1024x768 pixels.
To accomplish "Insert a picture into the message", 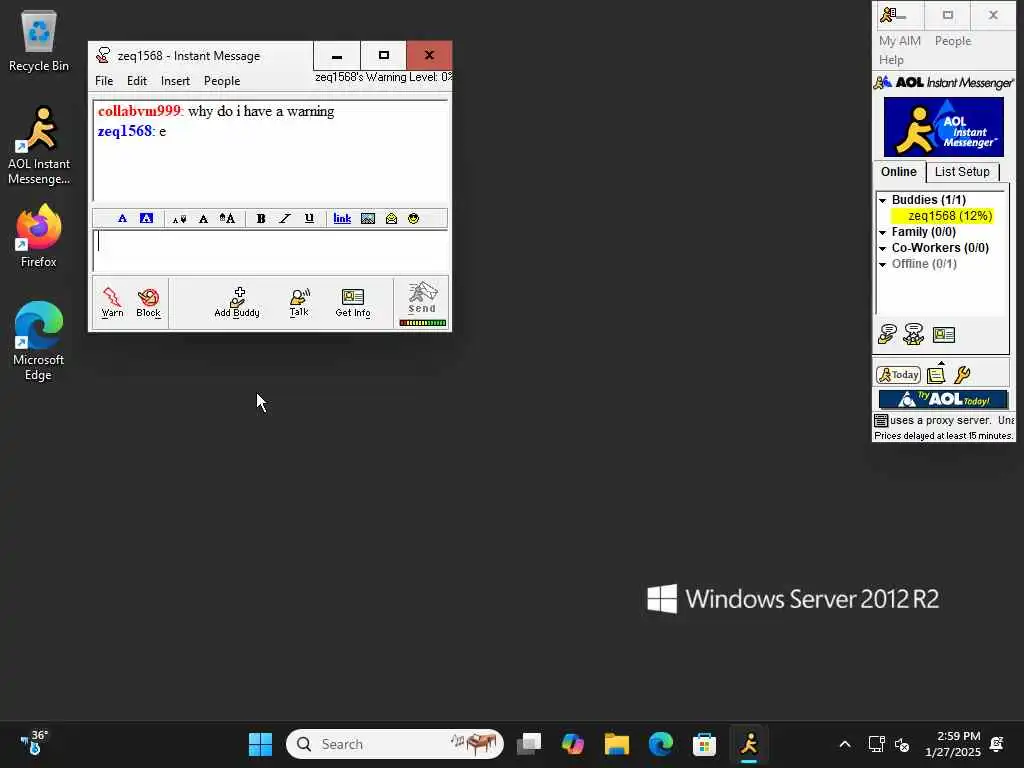I will click(x=368, y=219).
